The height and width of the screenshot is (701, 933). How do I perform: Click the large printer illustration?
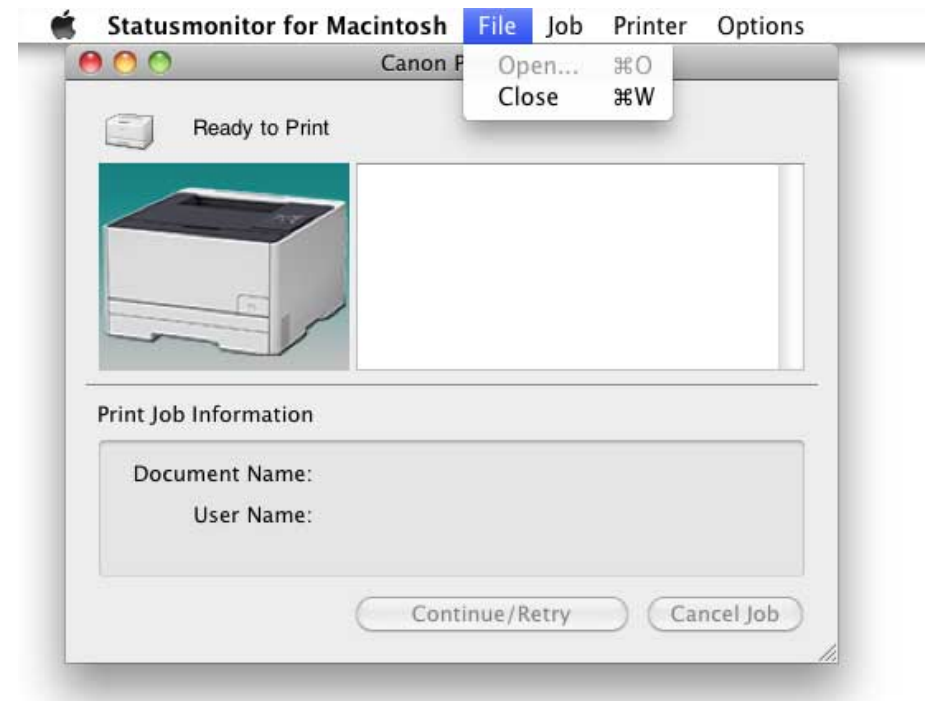click(224, 267)
